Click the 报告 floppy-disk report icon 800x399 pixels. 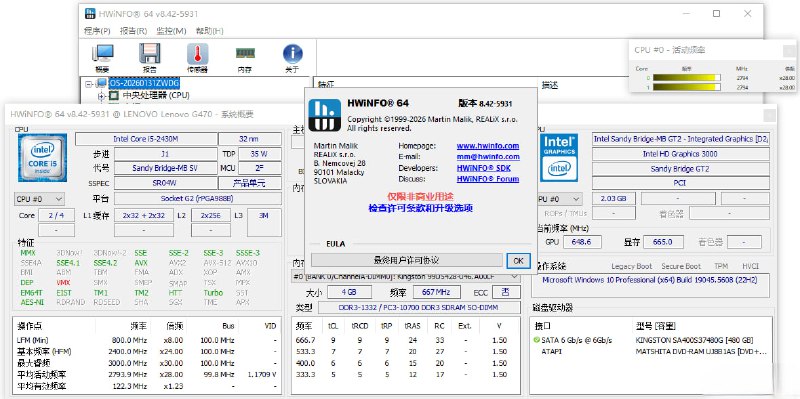[x=149, y=54]
